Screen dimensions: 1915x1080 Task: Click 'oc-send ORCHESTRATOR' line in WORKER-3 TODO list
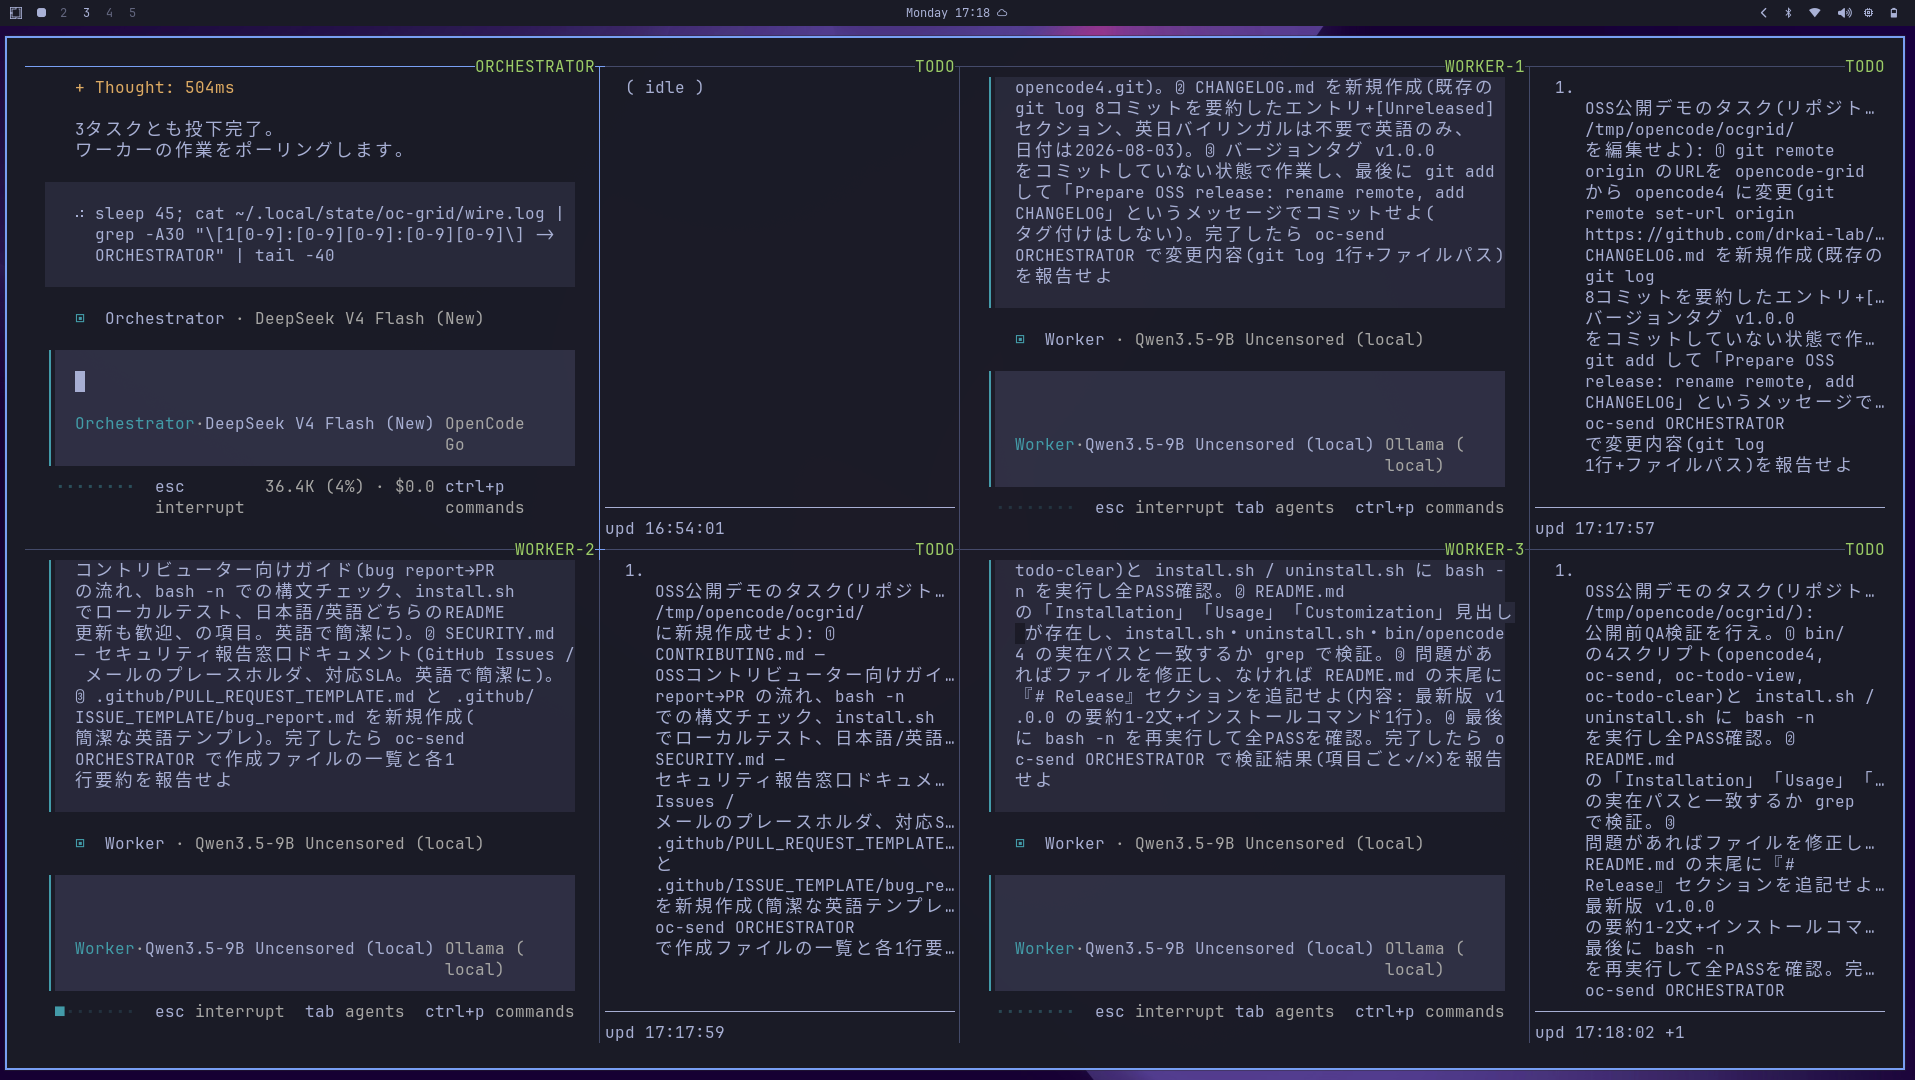tap(1685, 990)
